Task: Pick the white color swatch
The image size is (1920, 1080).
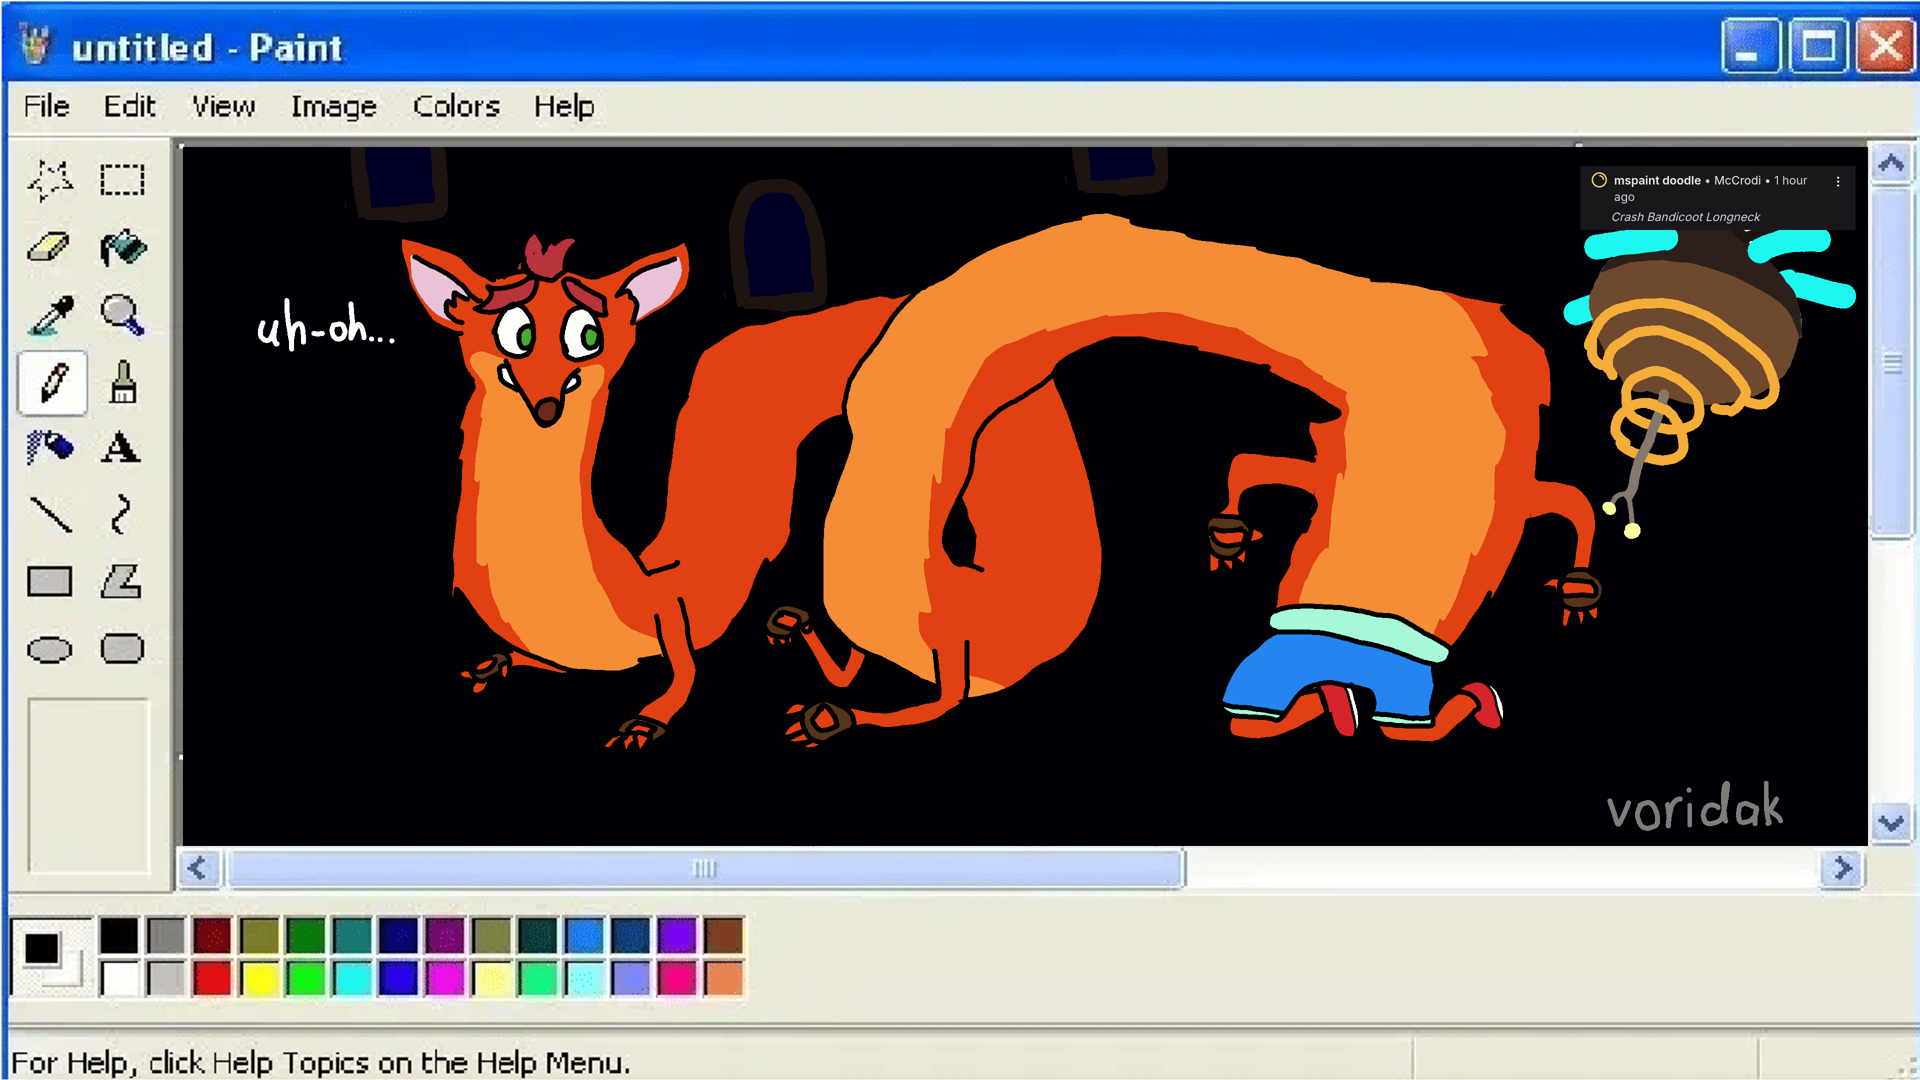Action: pyautogui.click(x=119, y=979)
